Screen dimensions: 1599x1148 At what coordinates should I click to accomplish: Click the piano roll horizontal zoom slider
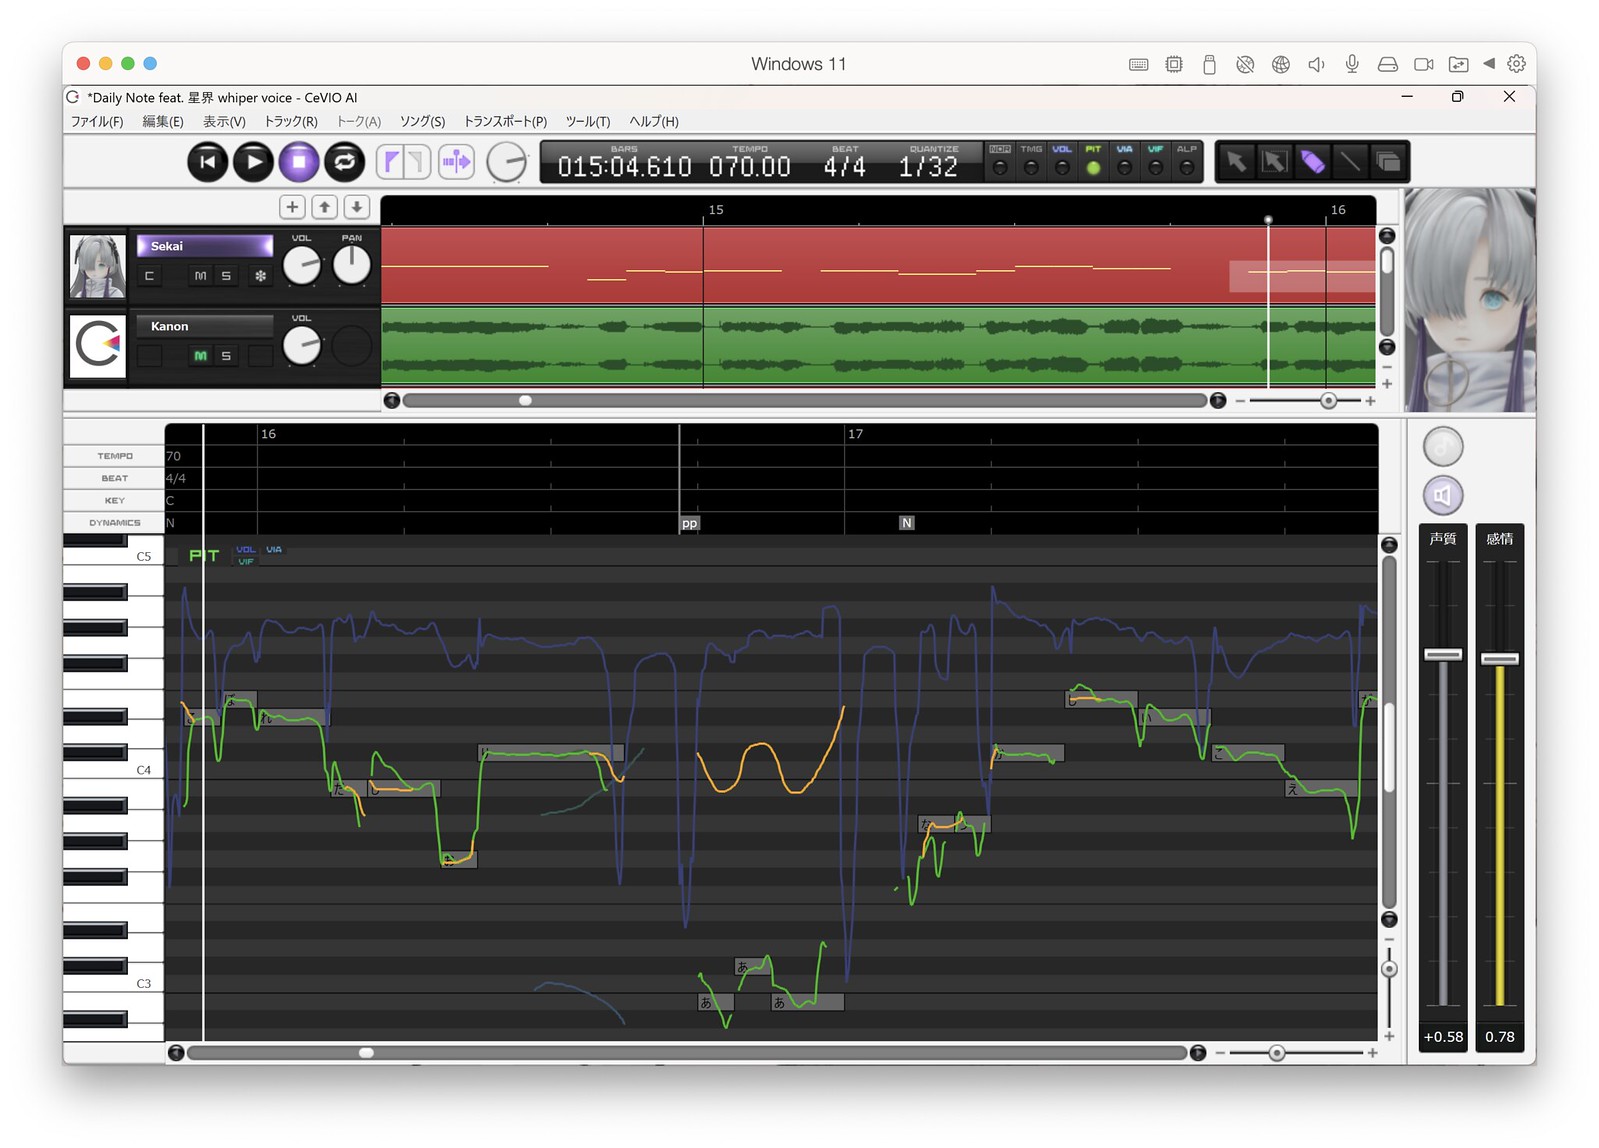coord(1276,1053)
